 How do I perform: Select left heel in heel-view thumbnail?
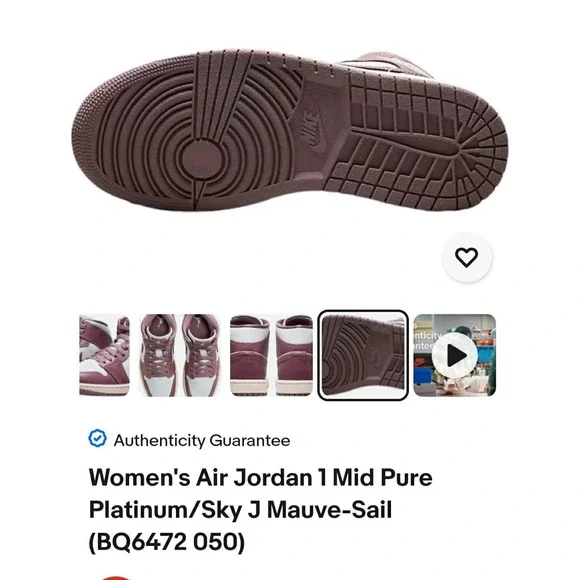[x=249, y=355]
